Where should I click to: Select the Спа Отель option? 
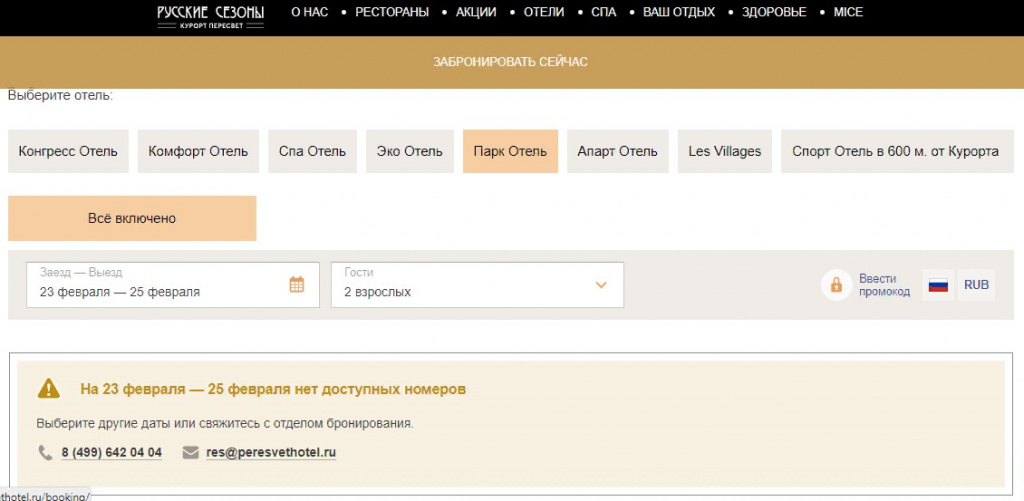click(x=312, y=152)
